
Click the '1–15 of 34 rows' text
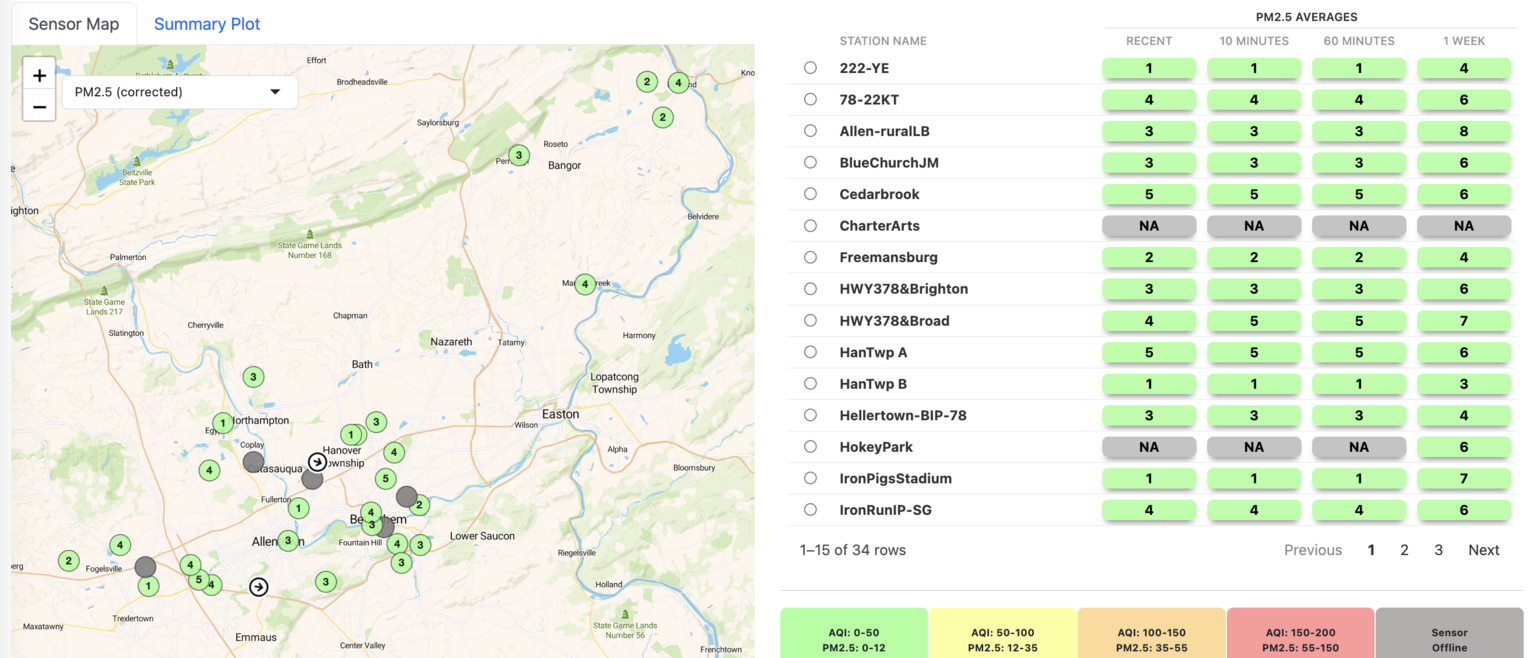tap(852, 550)
